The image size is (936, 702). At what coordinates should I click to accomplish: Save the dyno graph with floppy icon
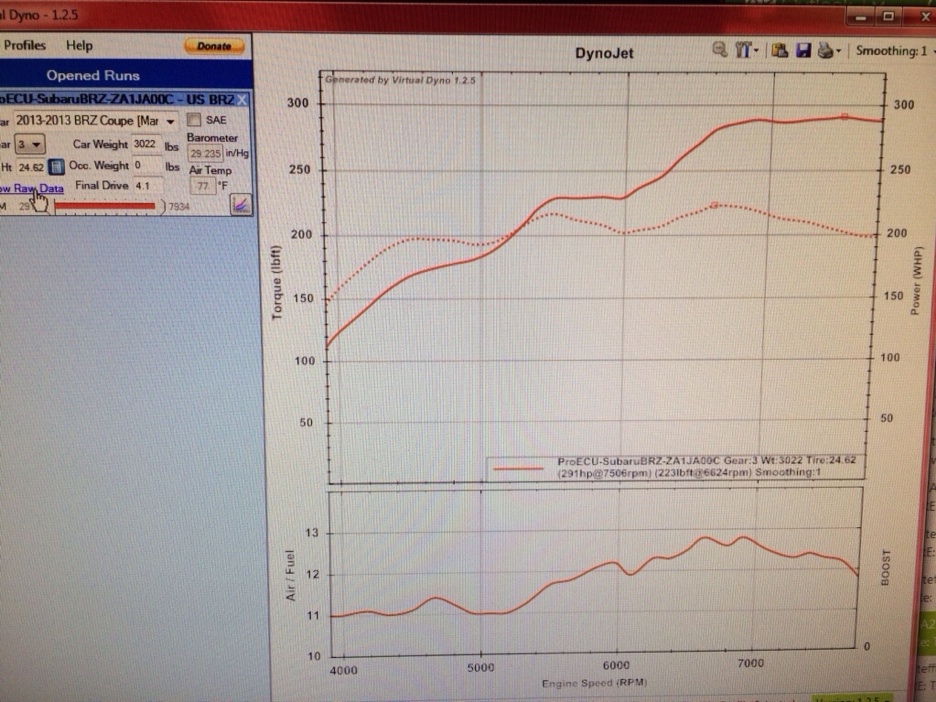(x=803, y=50)
